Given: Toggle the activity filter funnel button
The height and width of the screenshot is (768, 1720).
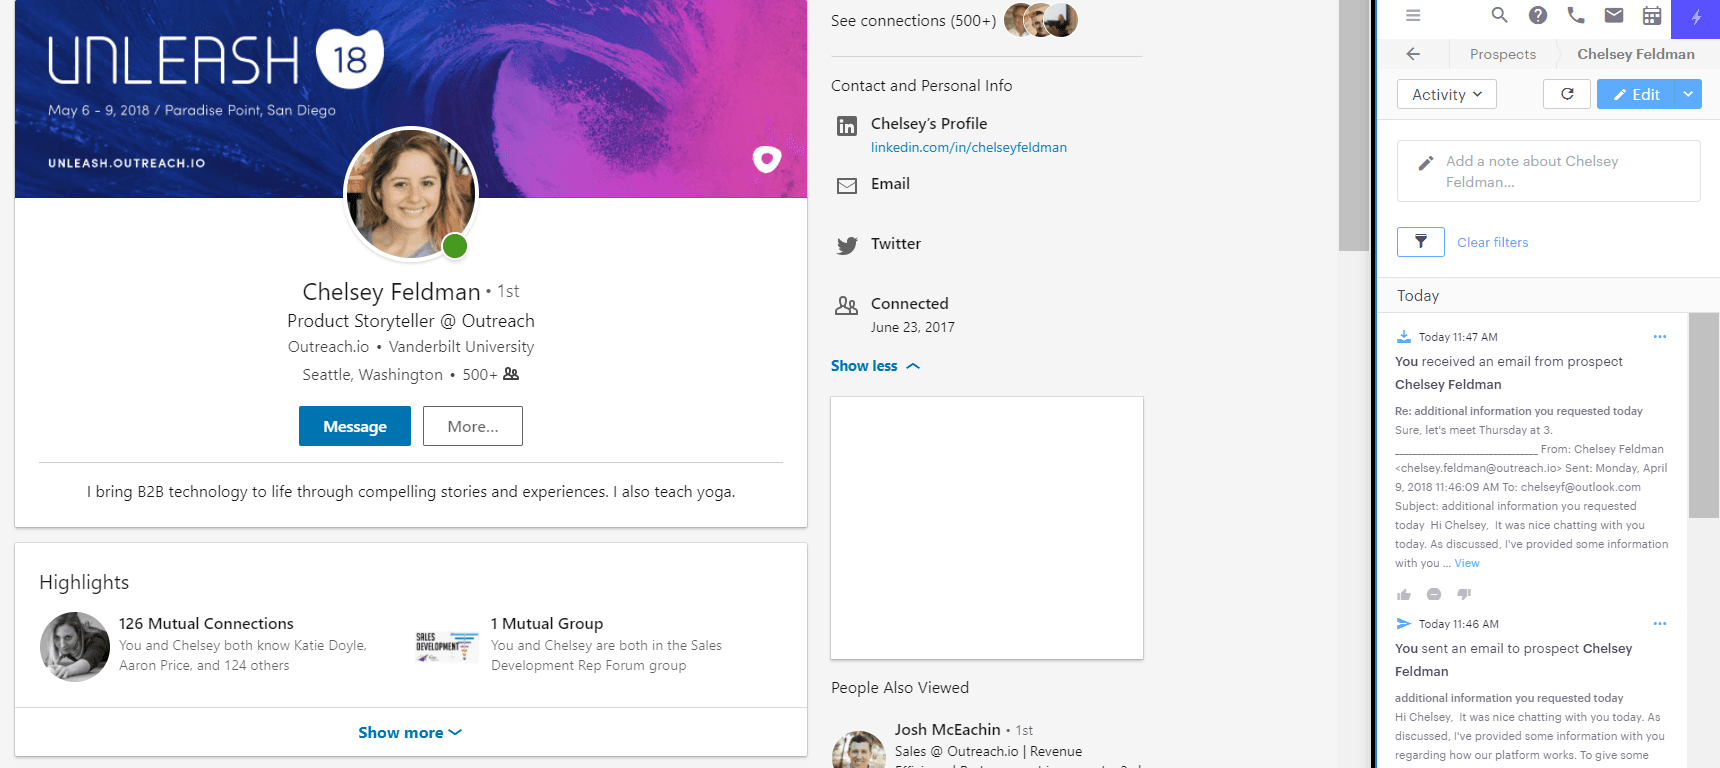Looking at the screenshot, I should click(1420, 242).
